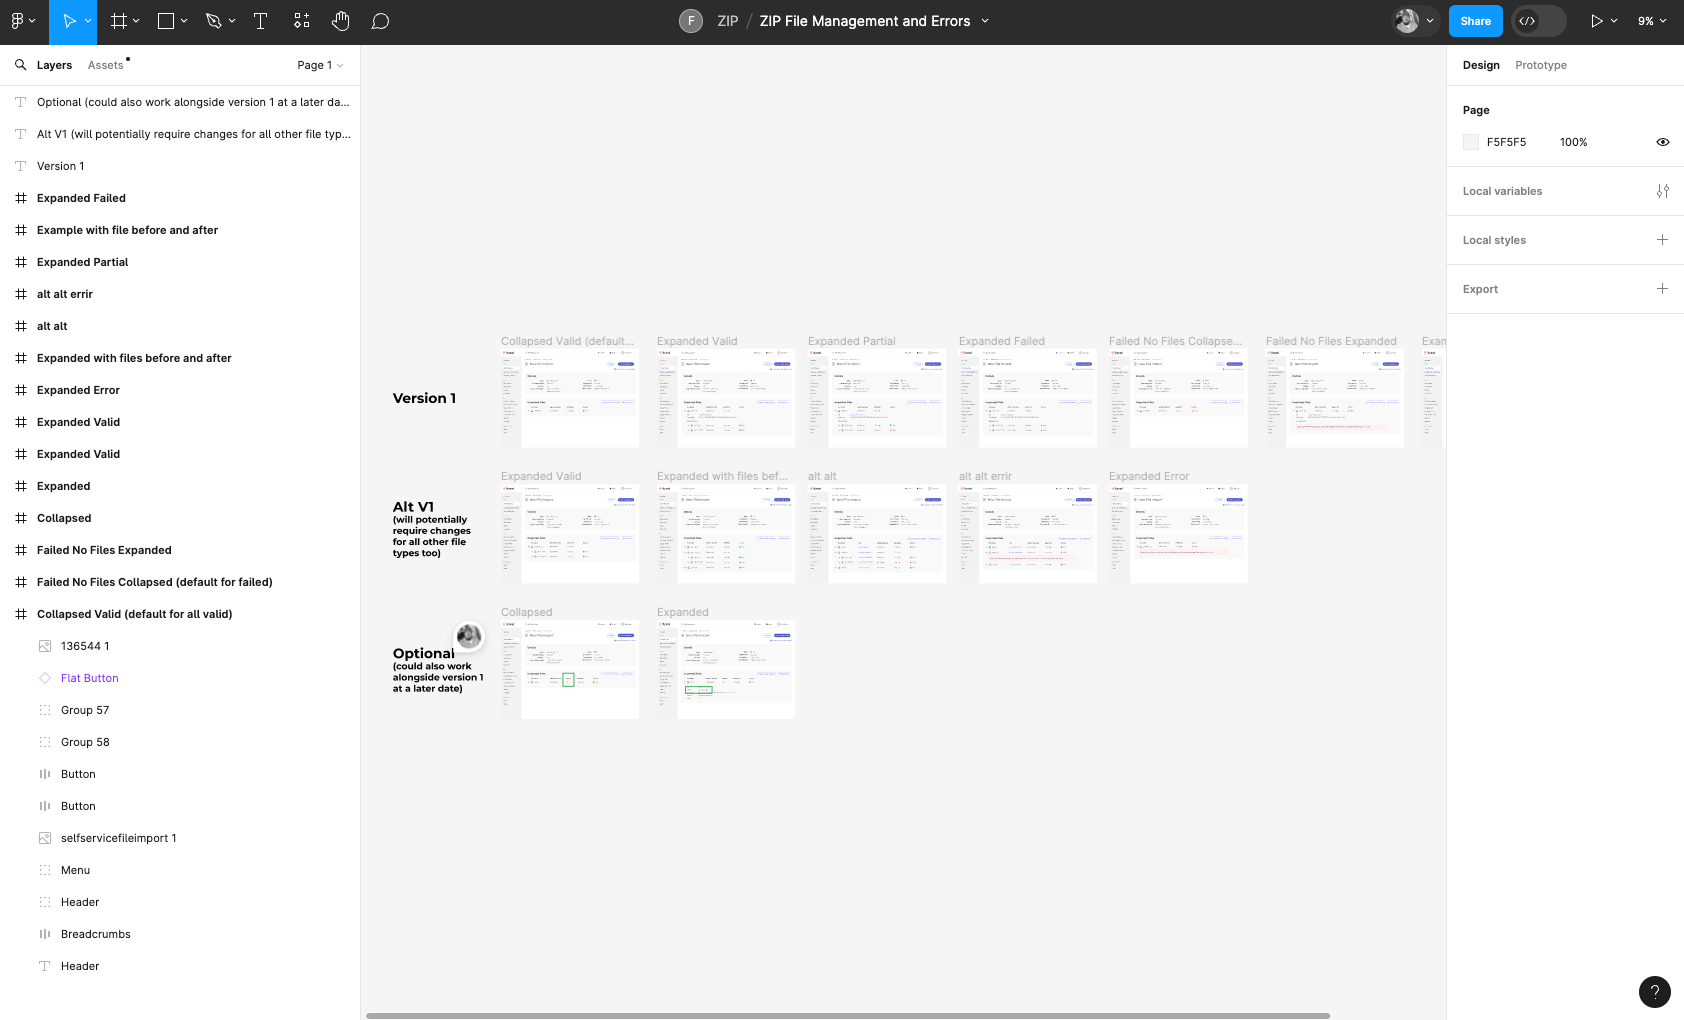
Task: Add a local style with plus icon
Action: point(1662,240)
